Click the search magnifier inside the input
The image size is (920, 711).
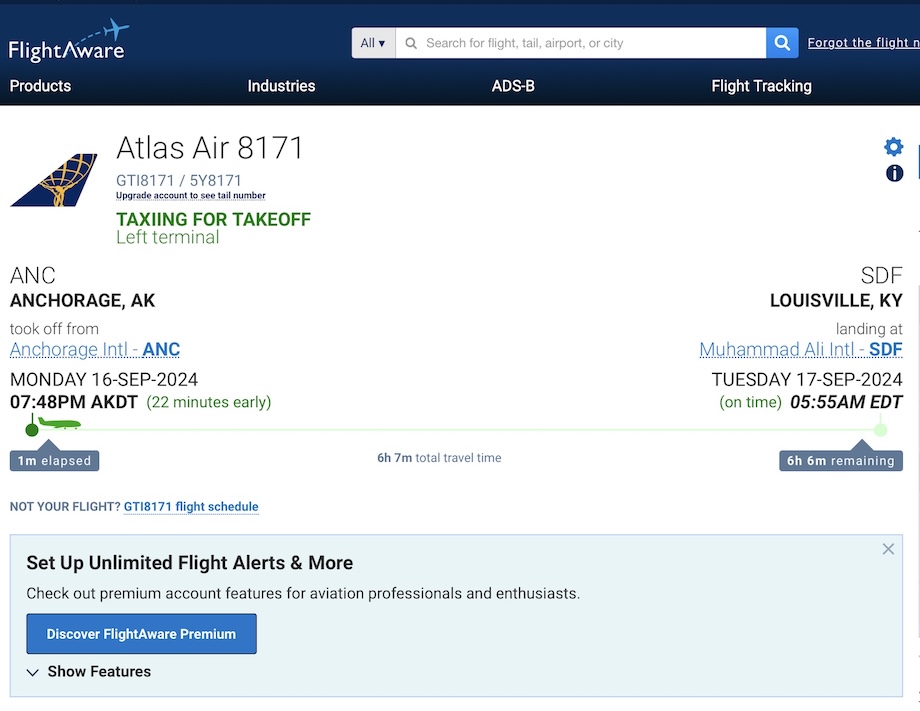tap(411, 43)
